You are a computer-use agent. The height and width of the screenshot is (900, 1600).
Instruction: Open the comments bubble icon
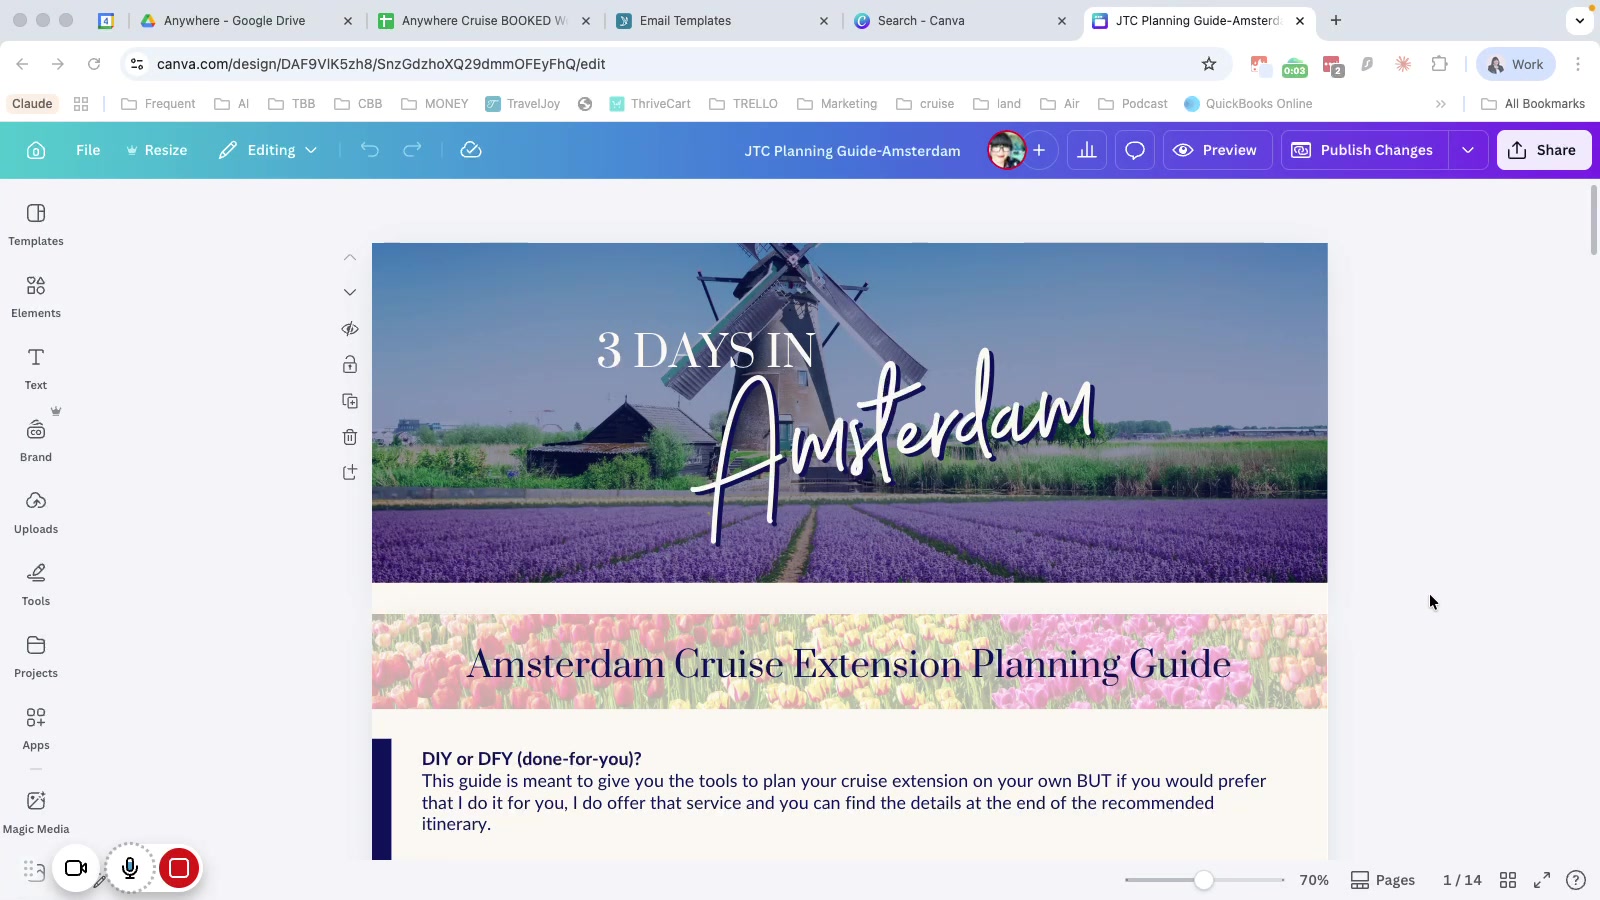(1135, 150)
